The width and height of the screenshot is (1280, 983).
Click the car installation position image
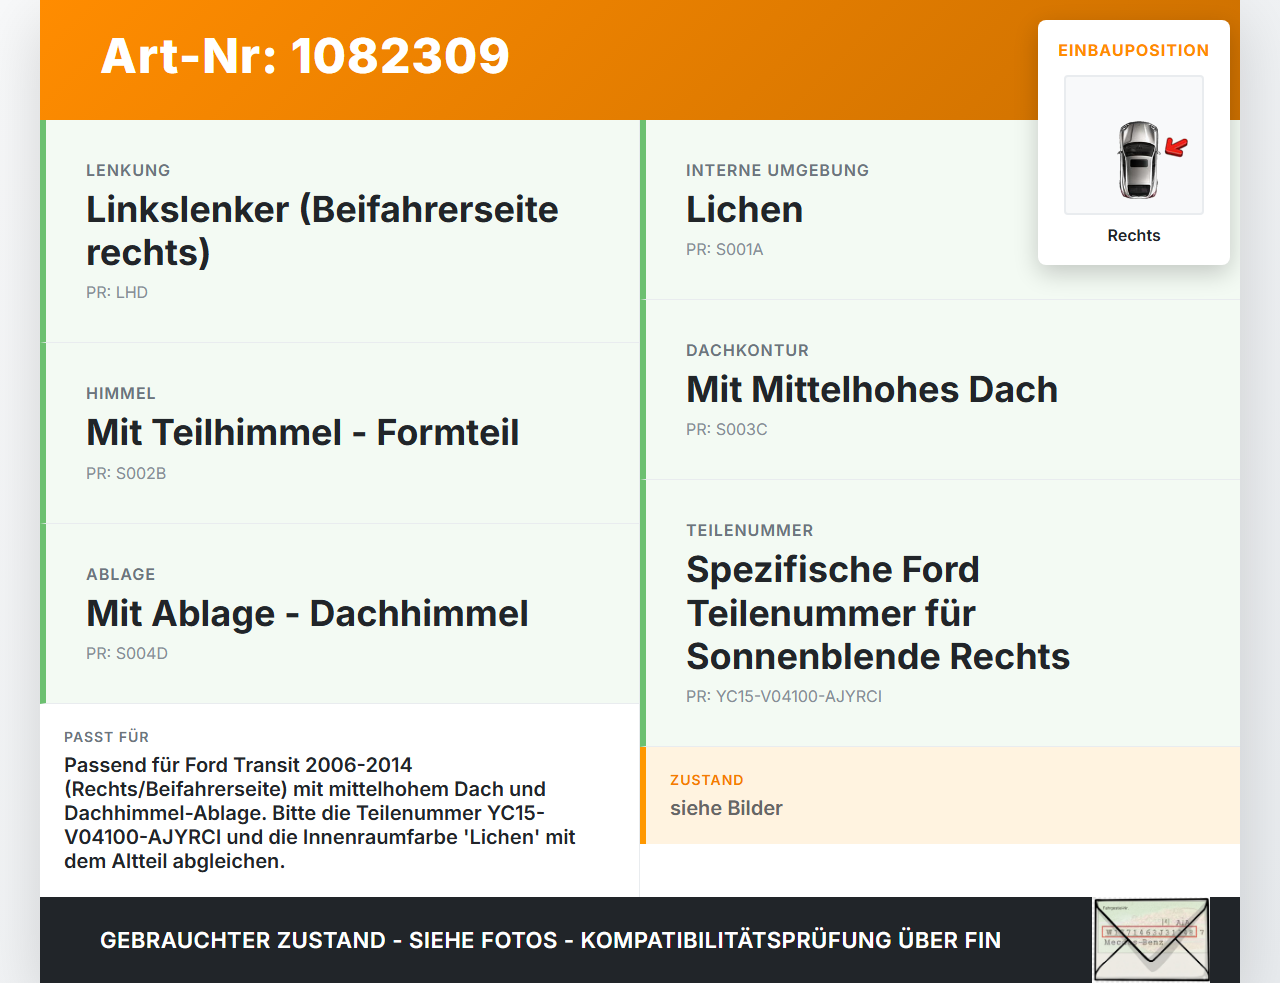pos(1134,145)
